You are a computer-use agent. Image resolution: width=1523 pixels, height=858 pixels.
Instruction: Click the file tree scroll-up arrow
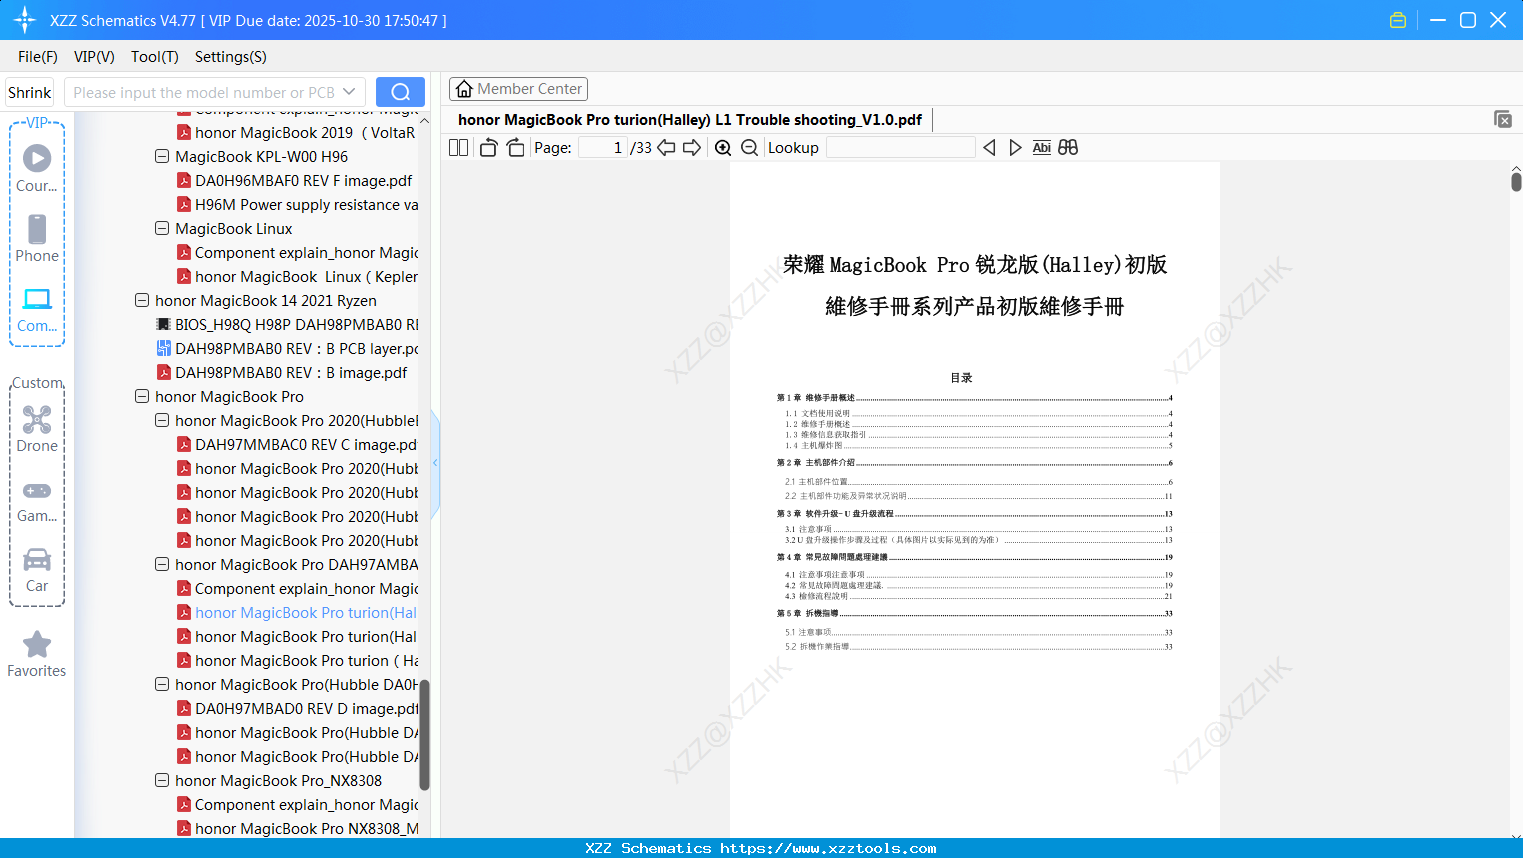click(x=424, y=121)
